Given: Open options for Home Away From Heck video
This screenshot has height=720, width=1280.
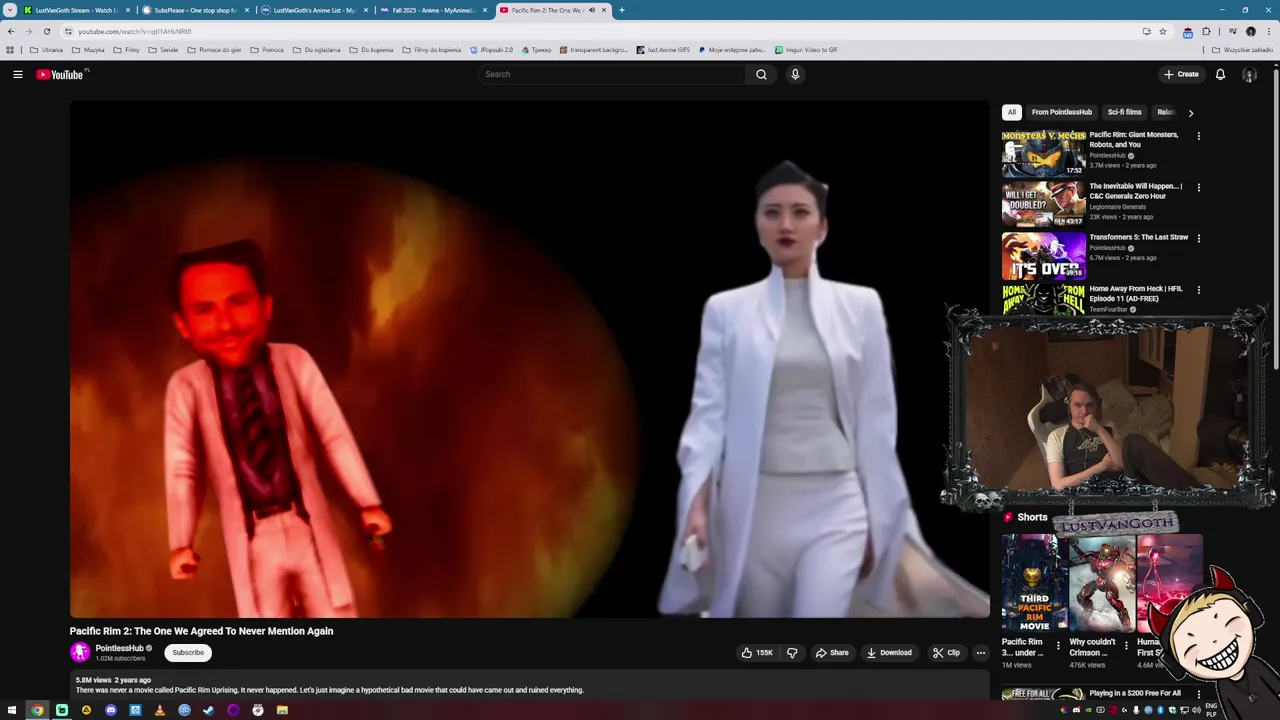Looking at the screenshot, I should pos(1199,290).
